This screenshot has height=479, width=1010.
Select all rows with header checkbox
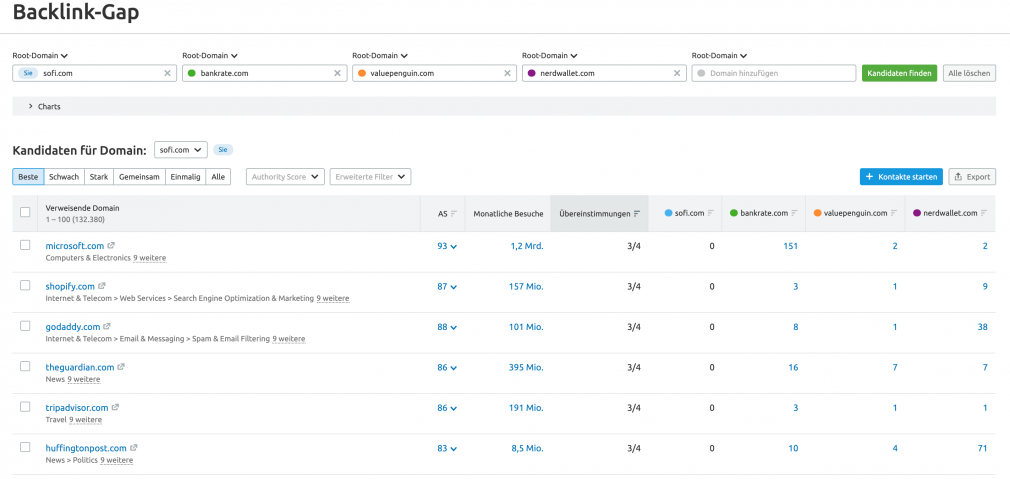(25, 212)
